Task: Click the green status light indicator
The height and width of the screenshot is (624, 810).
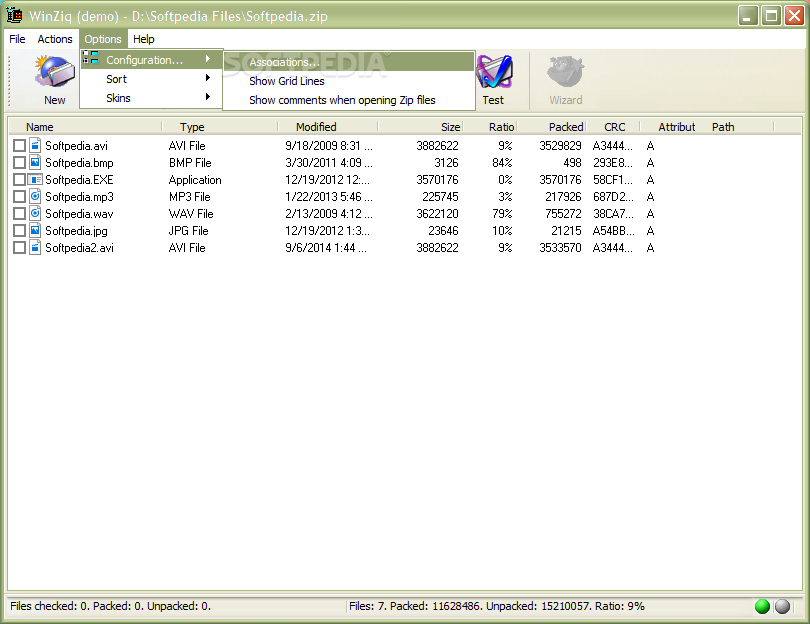Action: coord(762,606)
